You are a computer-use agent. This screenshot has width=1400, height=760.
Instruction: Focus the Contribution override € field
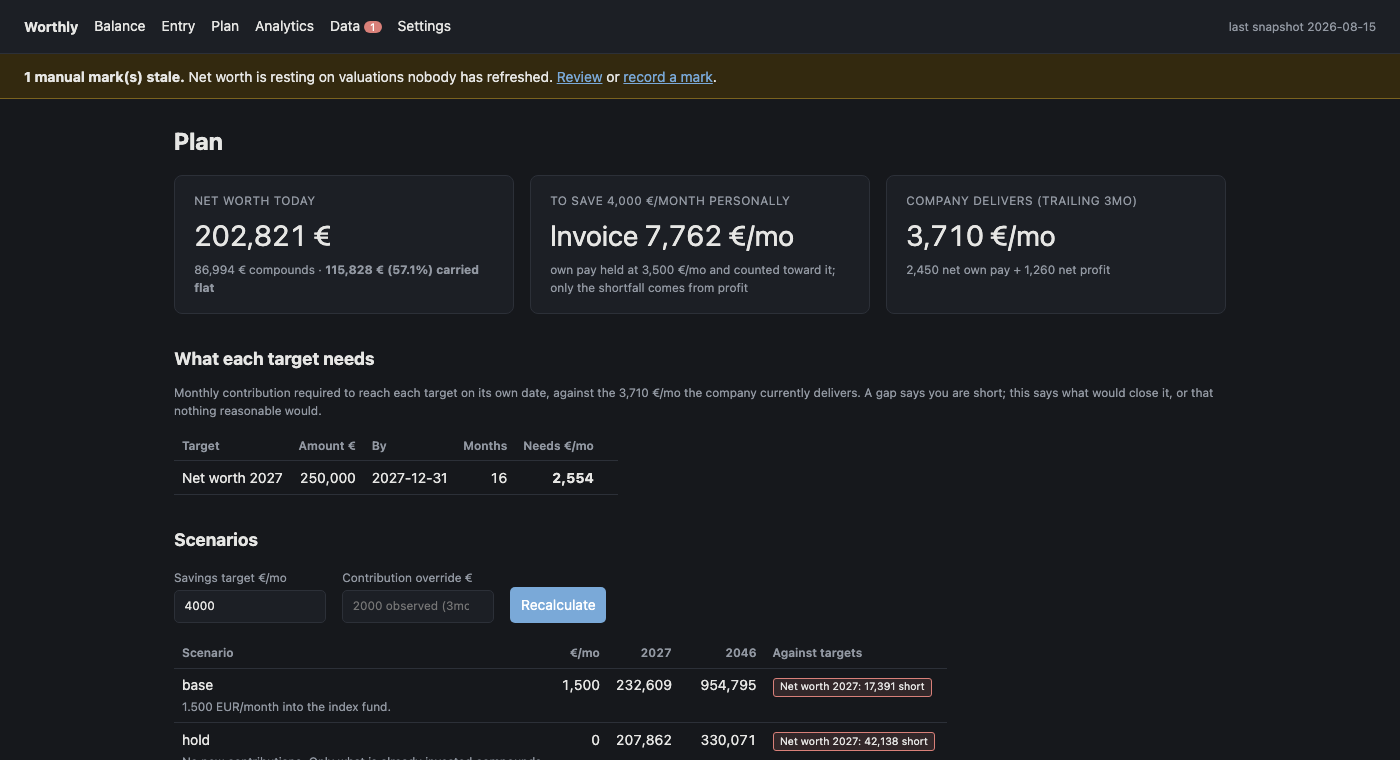(418, 606)
